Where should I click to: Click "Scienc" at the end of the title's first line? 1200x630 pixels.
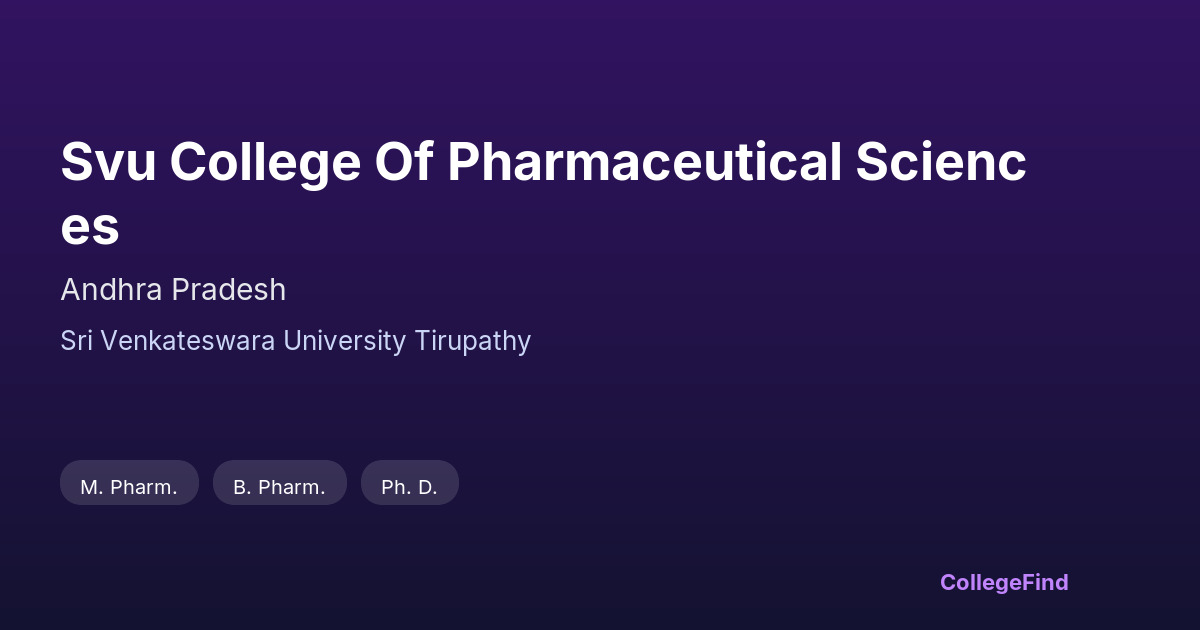[x=940, y=163]
